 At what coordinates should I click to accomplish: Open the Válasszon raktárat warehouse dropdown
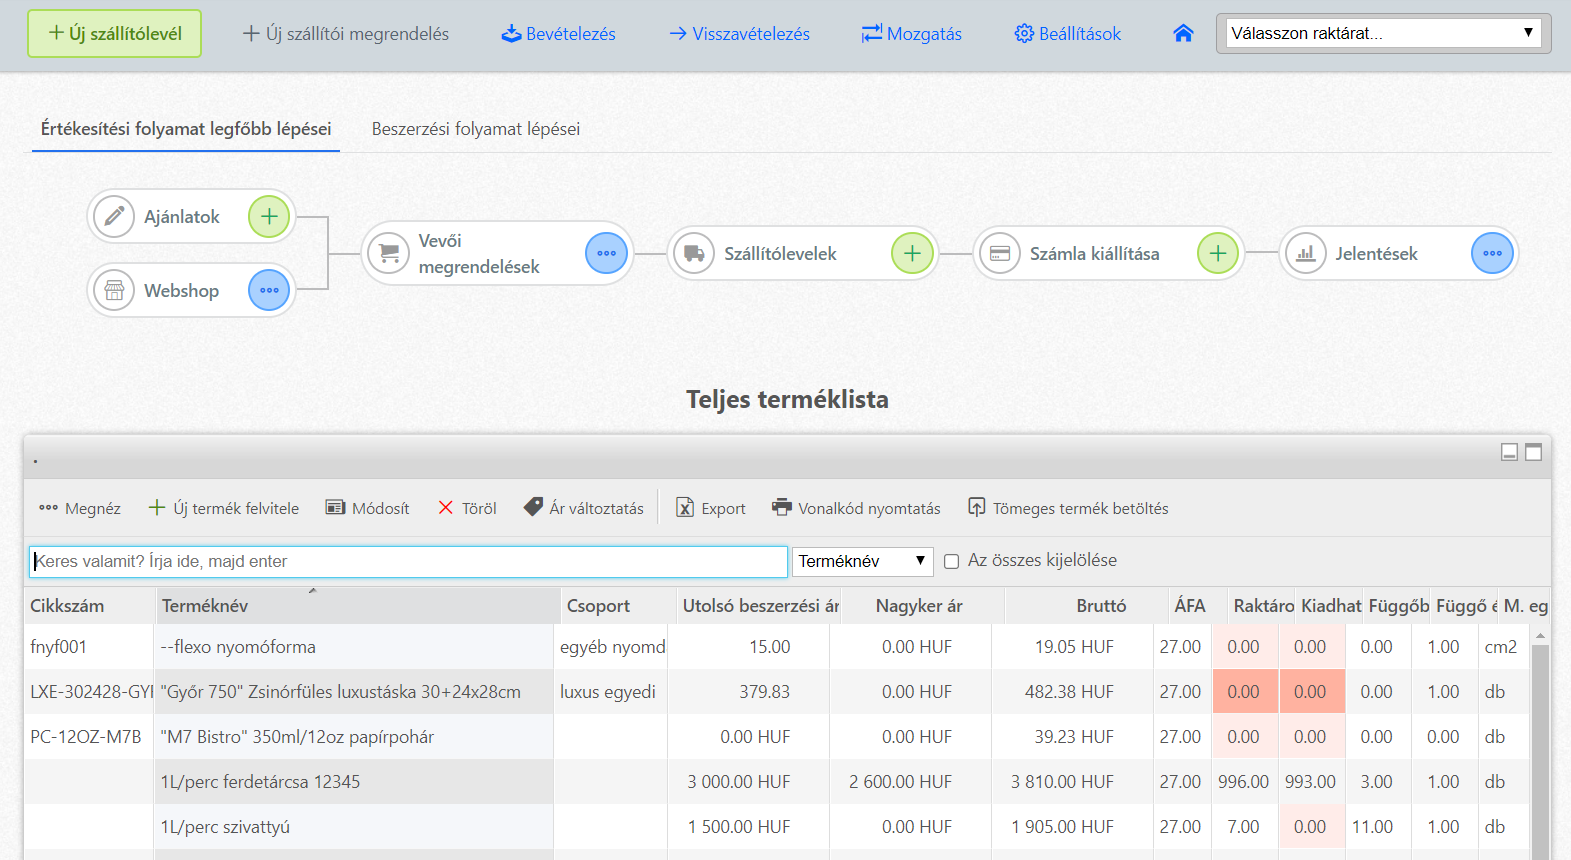(x=1384, y=33)
